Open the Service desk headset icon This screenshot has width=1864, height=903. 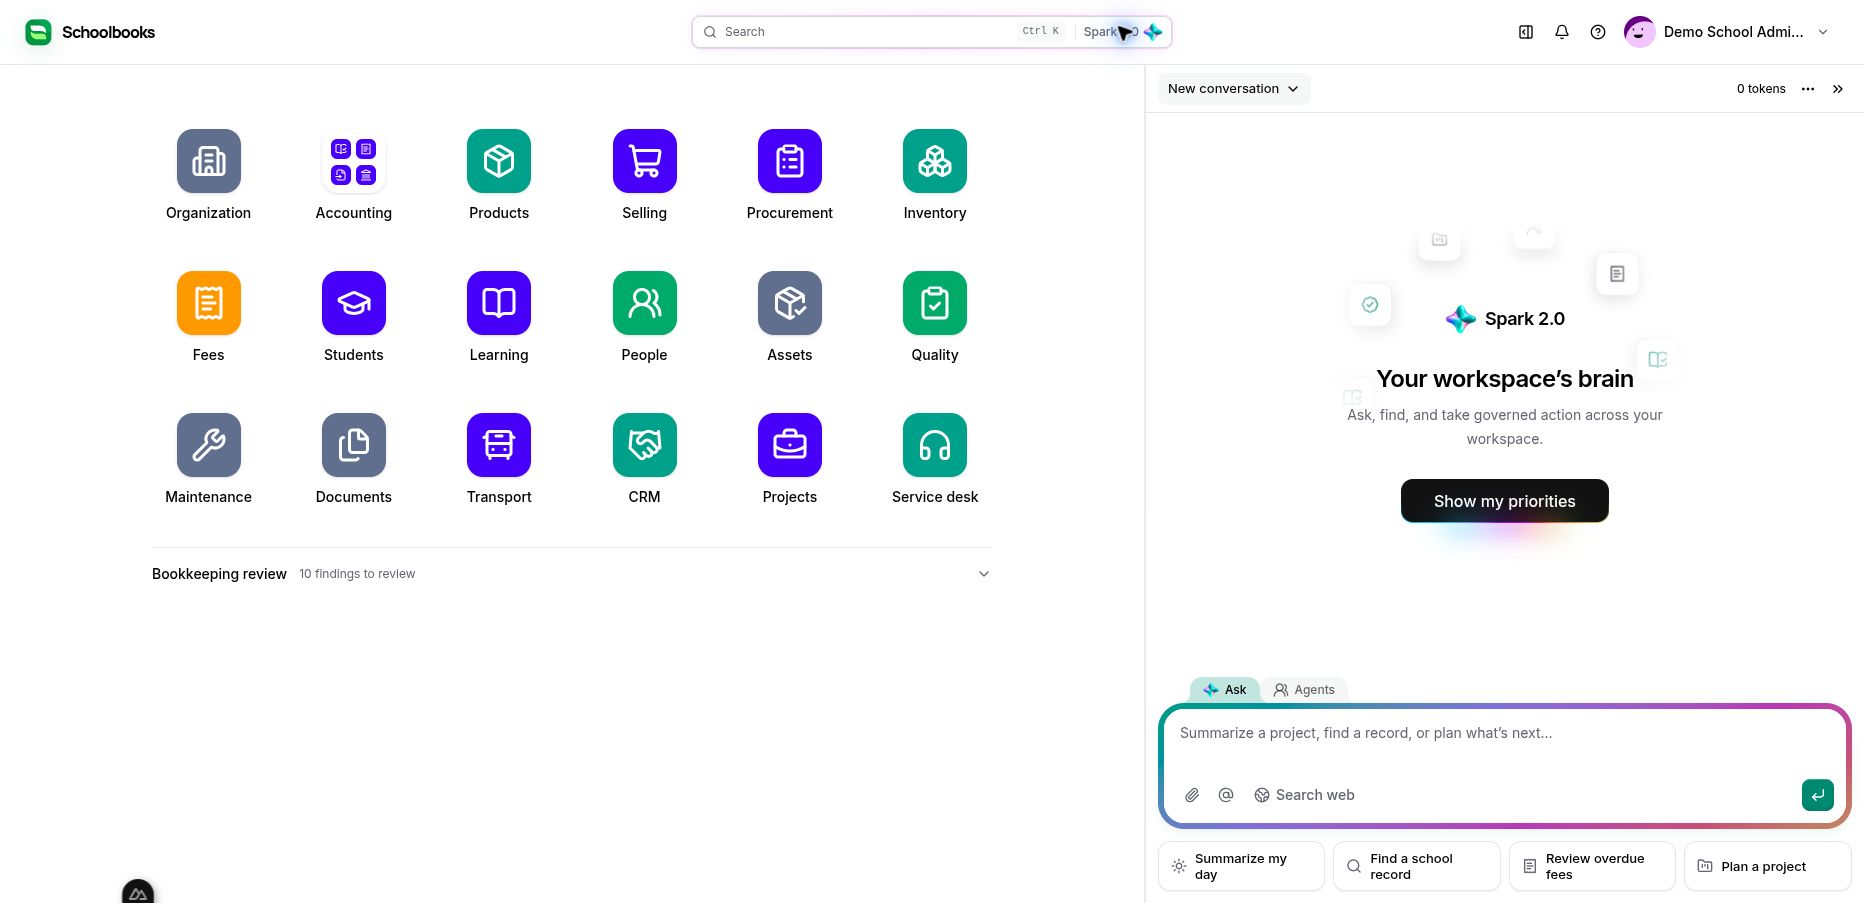tap(935, 445)
